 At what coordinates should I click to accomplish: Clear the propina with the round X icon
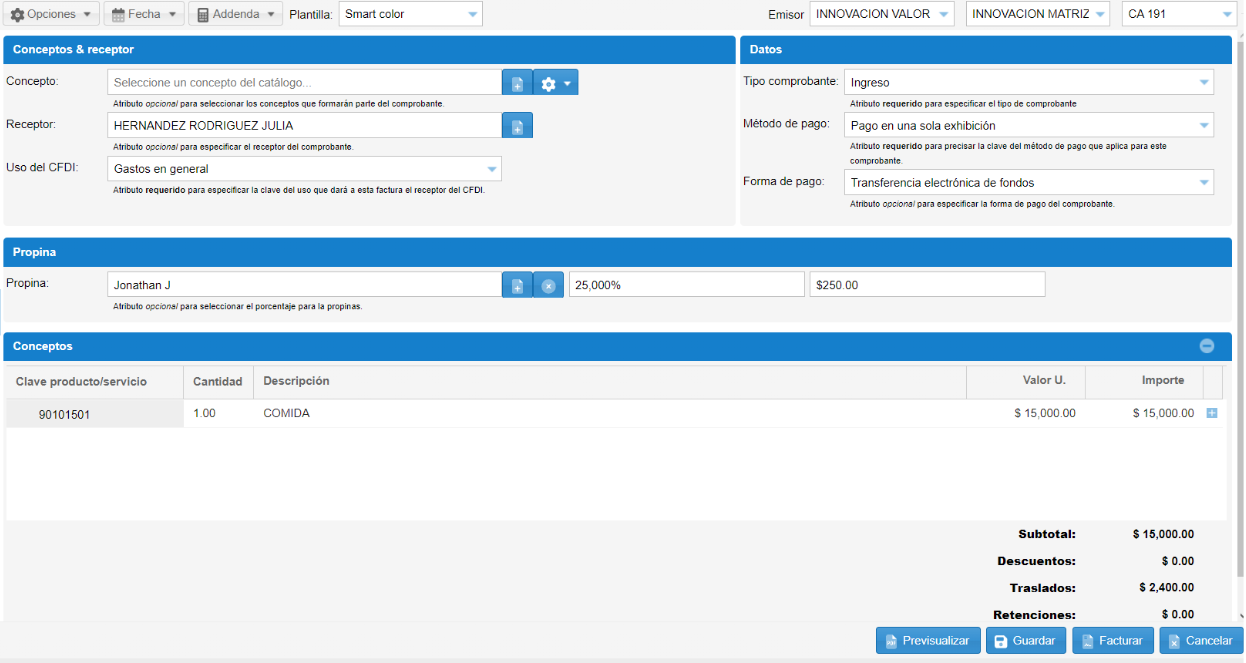pyautogui.click(x=548, y=285)
